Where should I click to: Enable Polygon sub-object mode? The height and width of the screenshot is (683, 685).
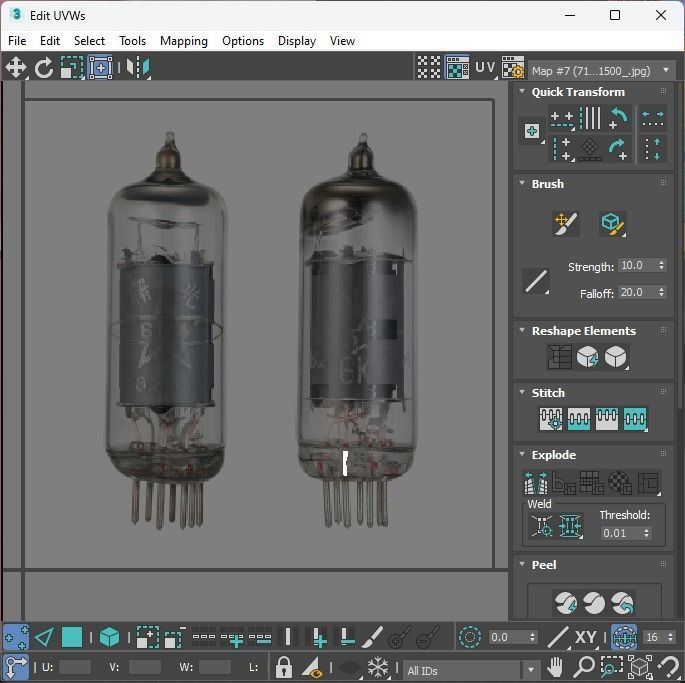coord(72,637)
